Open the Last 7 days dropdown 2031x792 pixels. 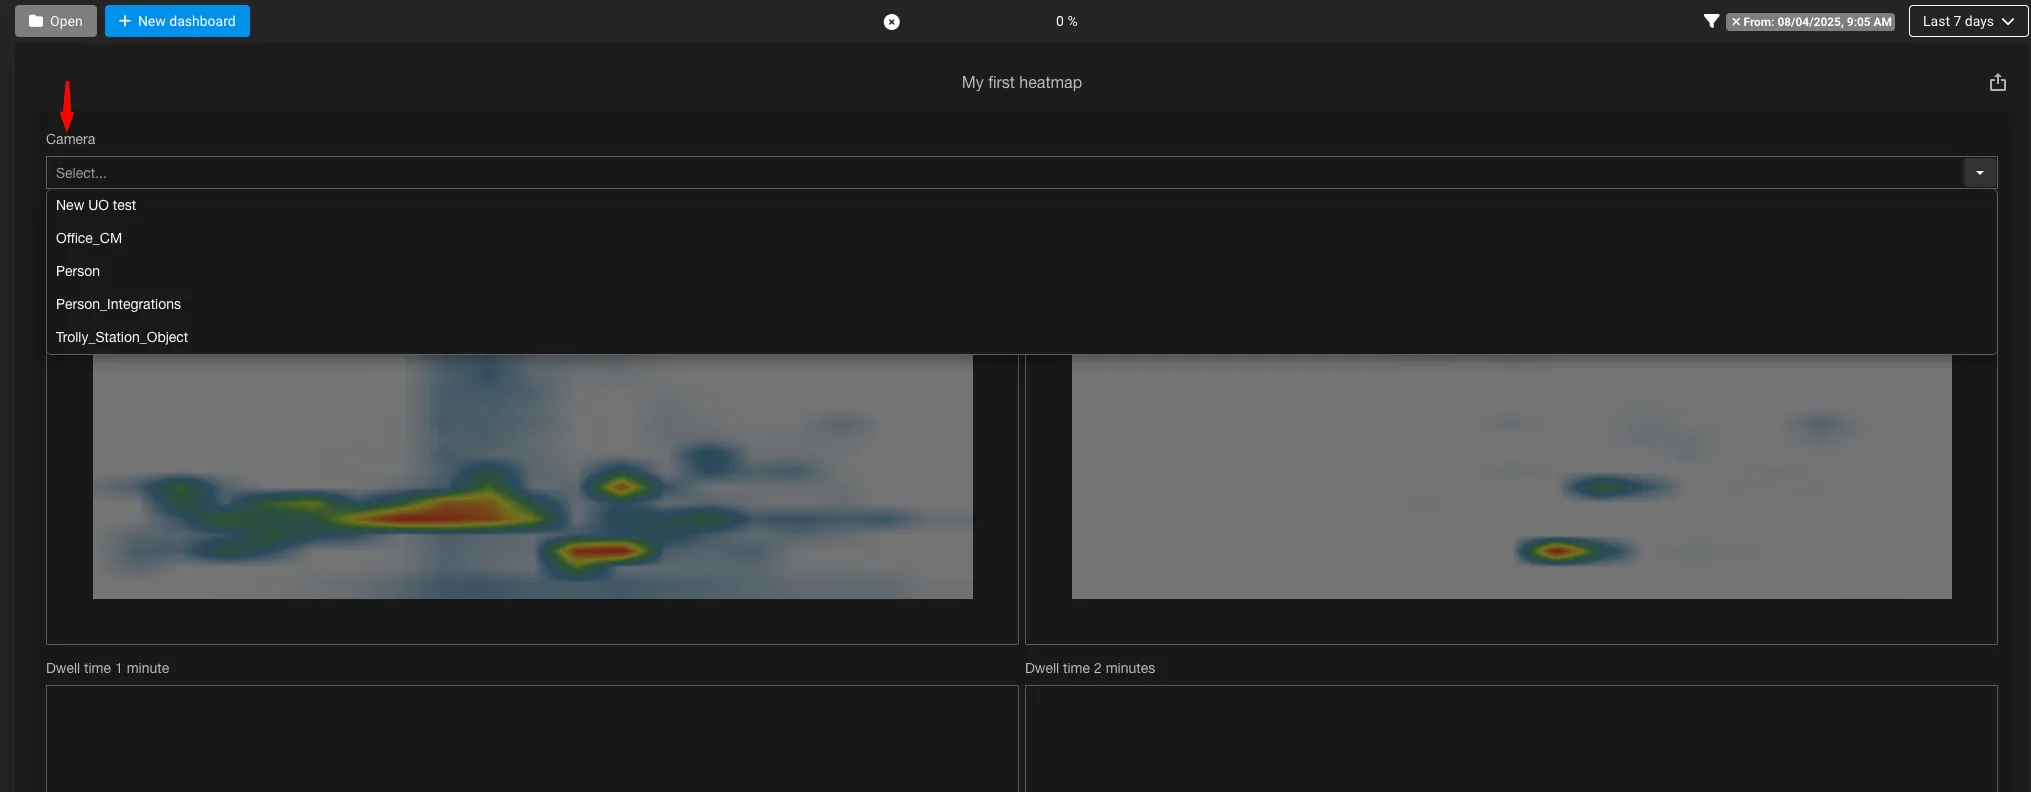tap(1968, 21)
